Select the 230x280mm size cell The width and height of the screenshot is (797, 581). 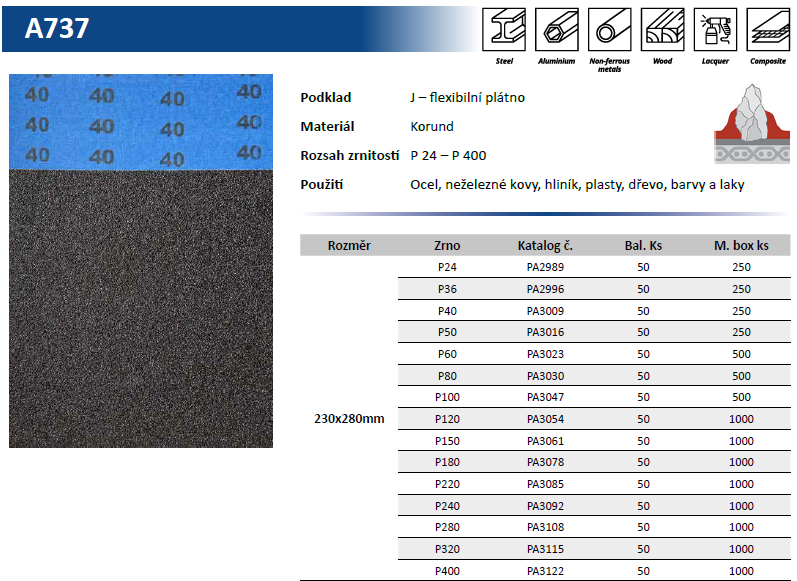coord(349,419)
